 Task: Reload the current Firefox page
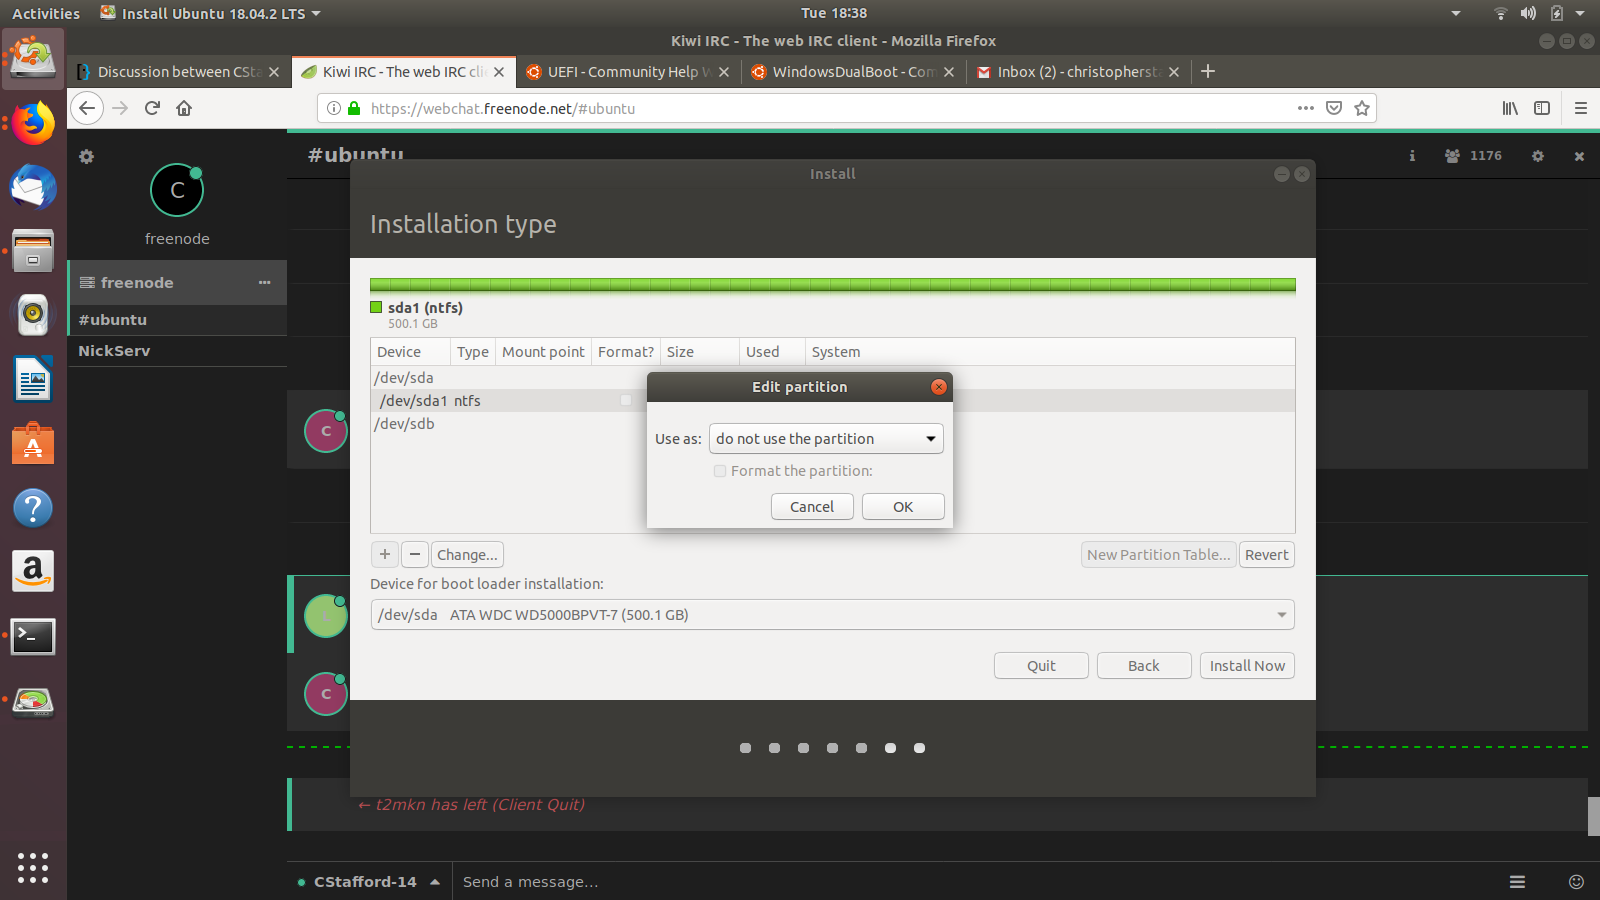coord(152,108)
